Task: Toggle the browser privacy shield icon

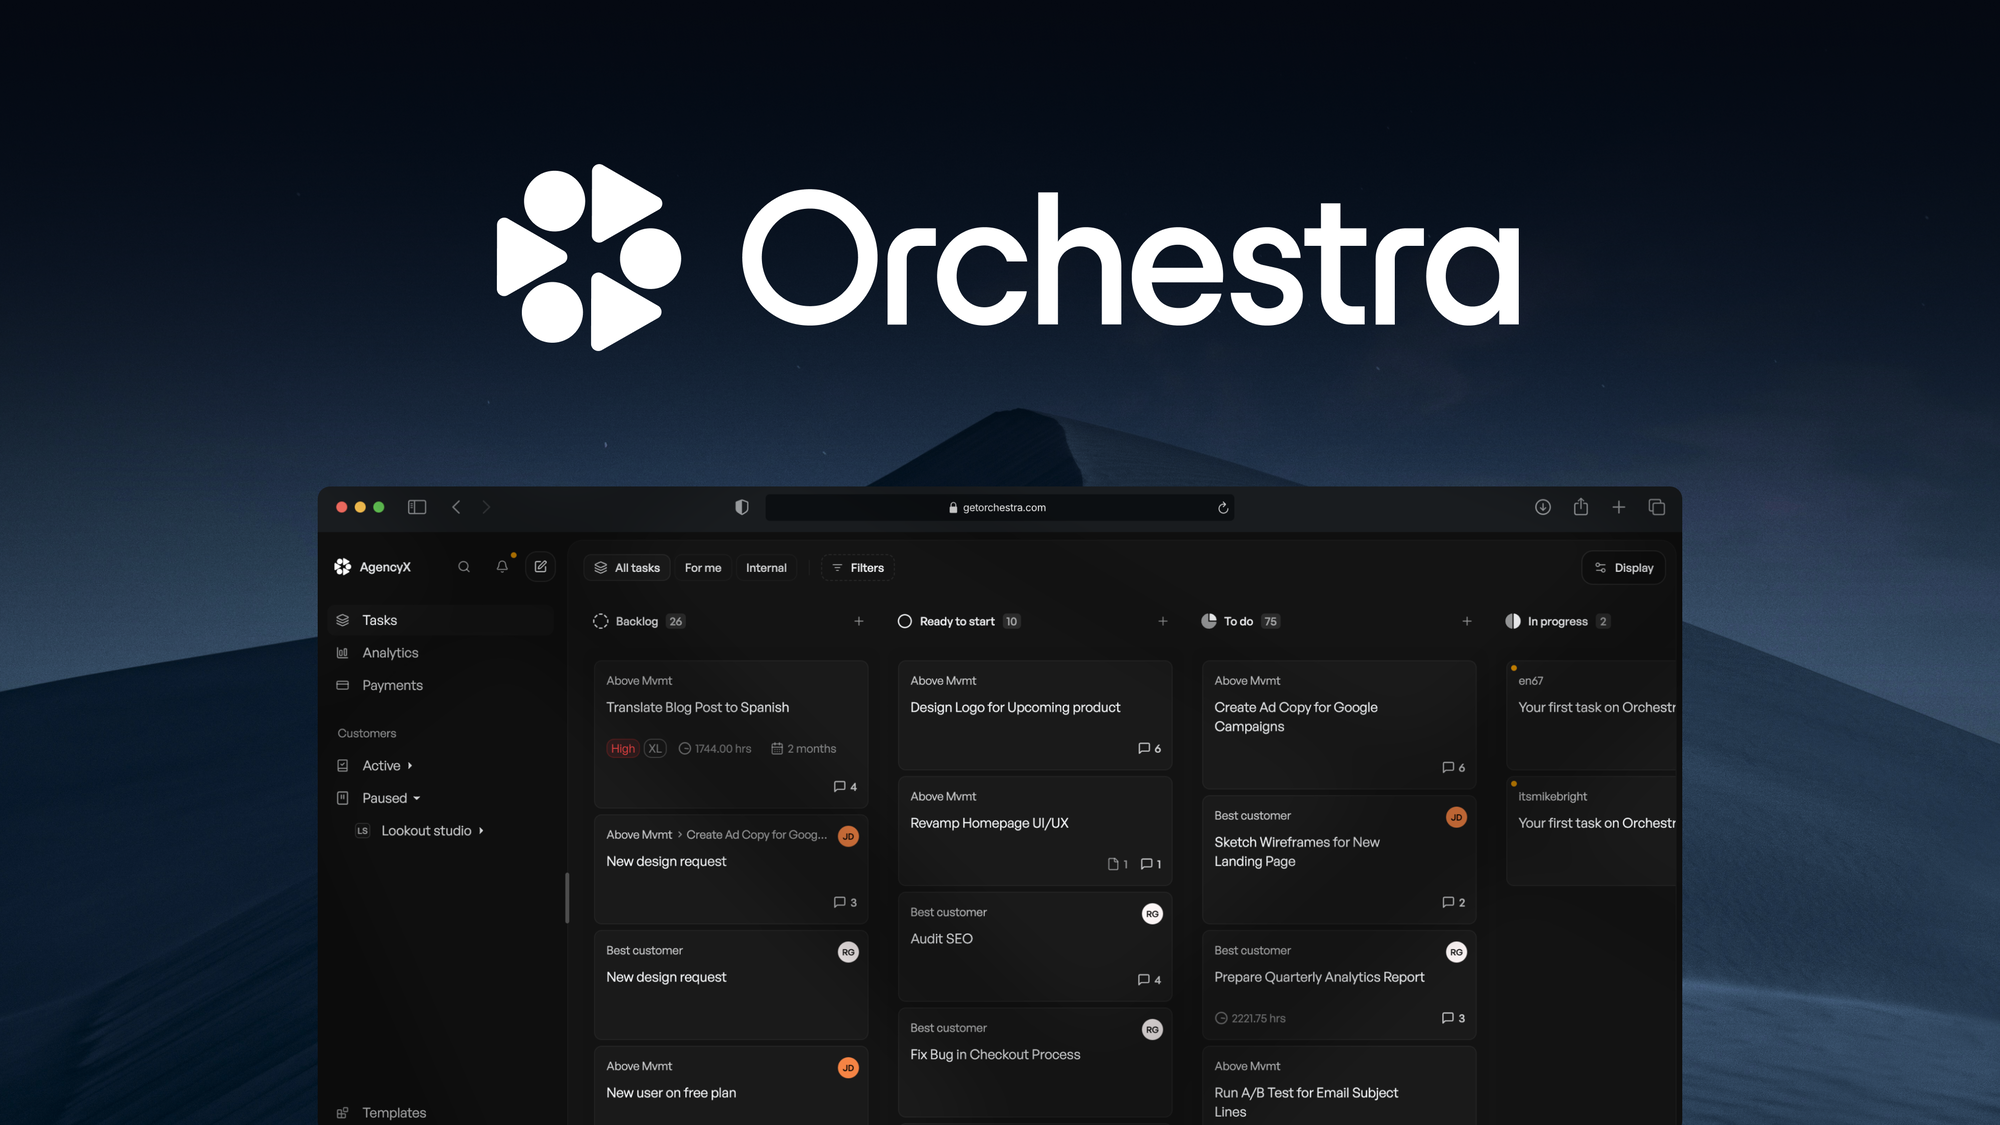Action: point(741,507)
